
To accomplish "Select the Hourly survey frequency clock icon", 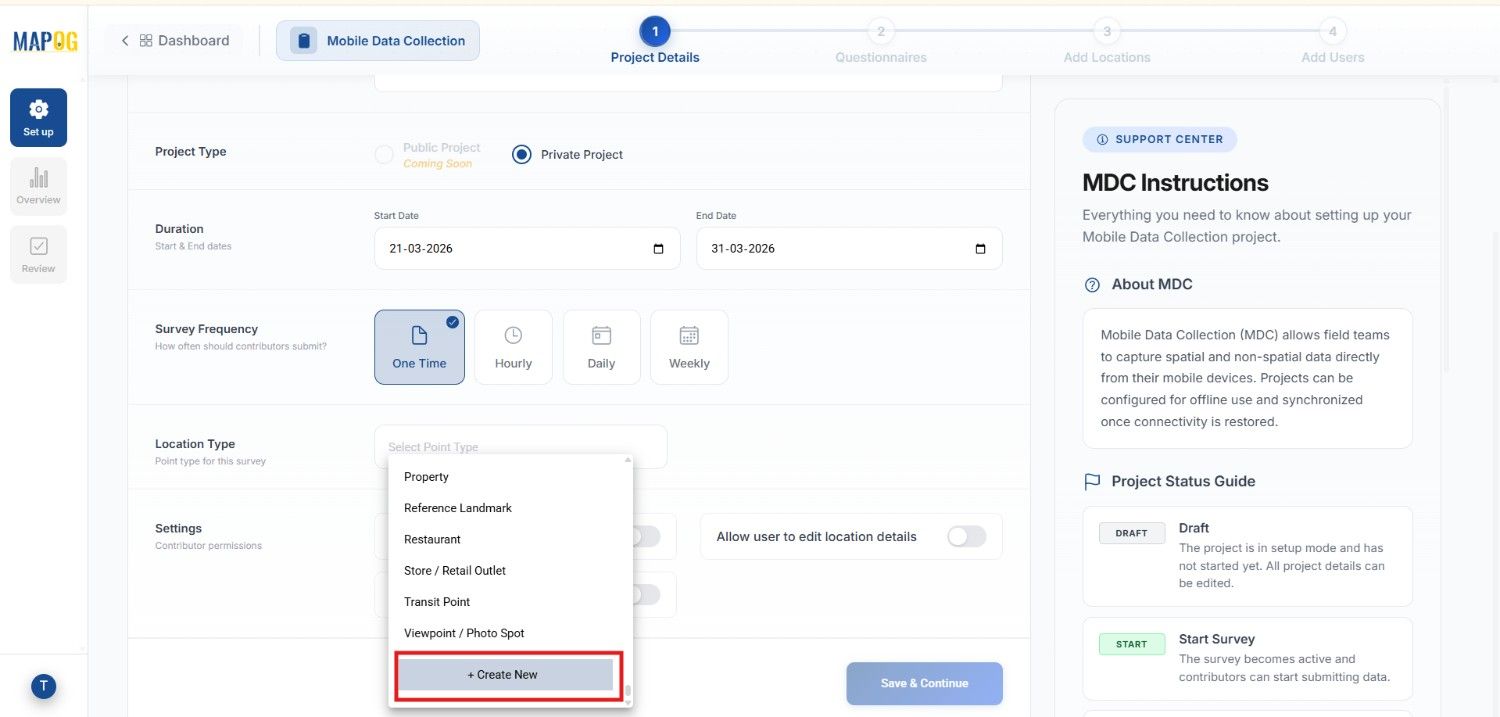I will pyautogui.click(x=513, y=336).
